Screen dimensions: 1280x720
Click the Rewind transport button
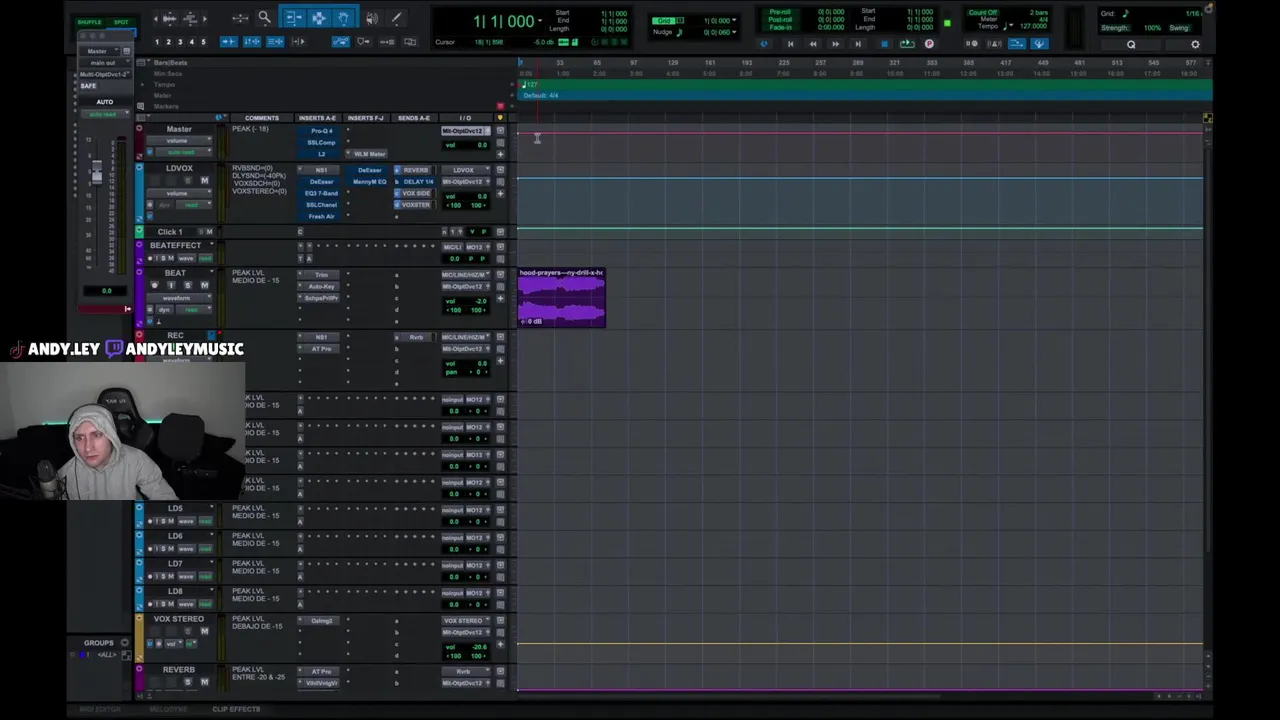click(813, 44)
